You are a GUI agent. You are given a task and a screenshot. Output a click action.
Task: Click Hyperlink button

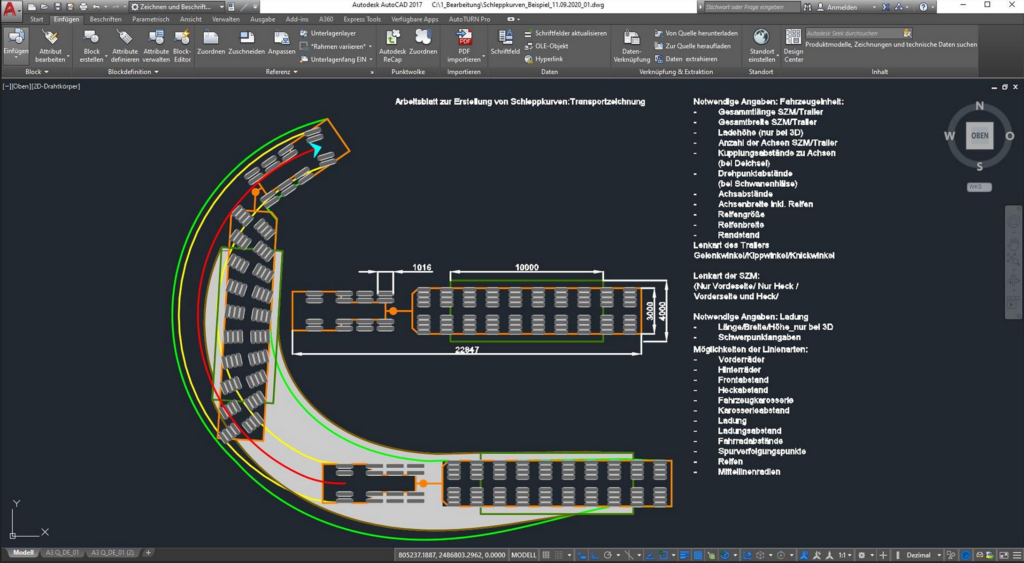pos(543,59)
